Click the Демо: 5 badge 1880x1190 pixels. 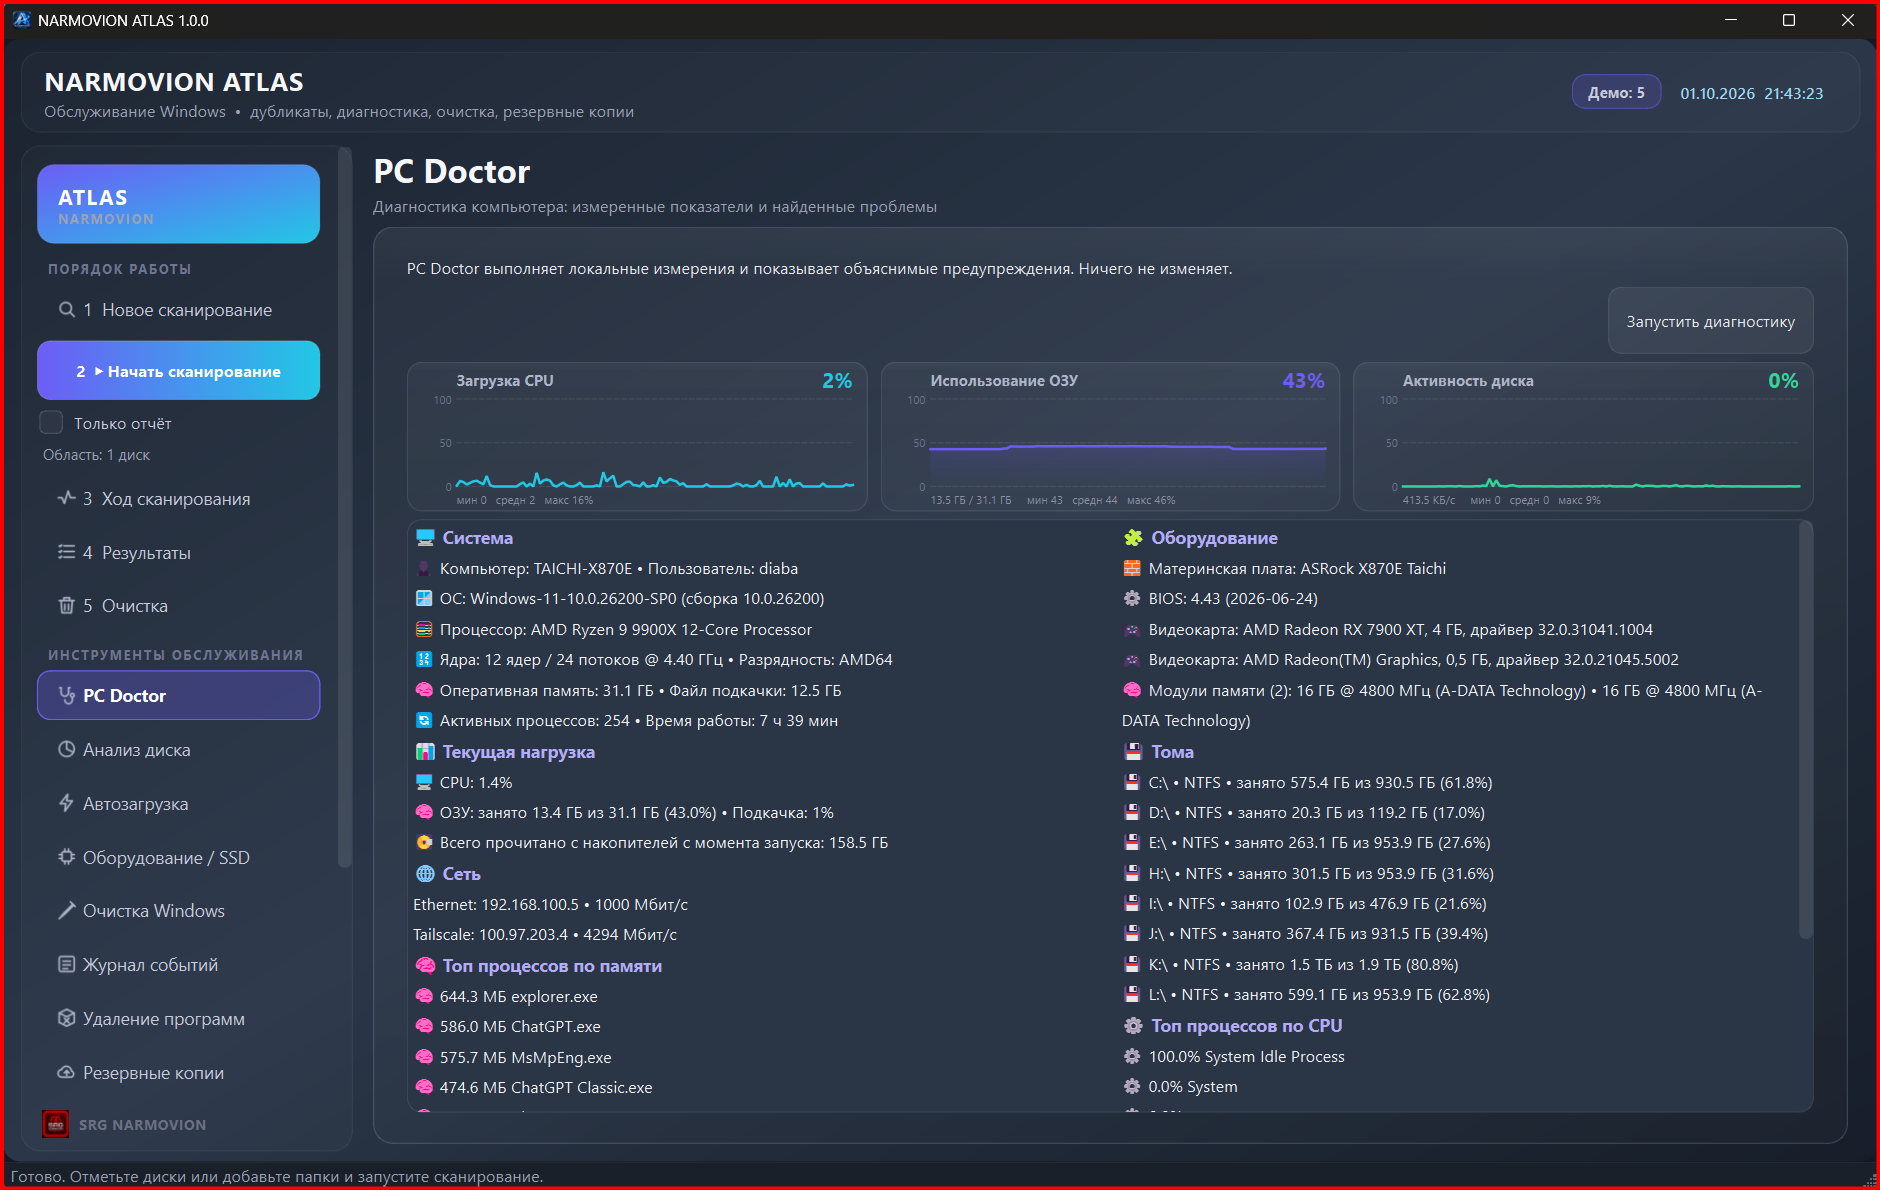pos(1616,92)
